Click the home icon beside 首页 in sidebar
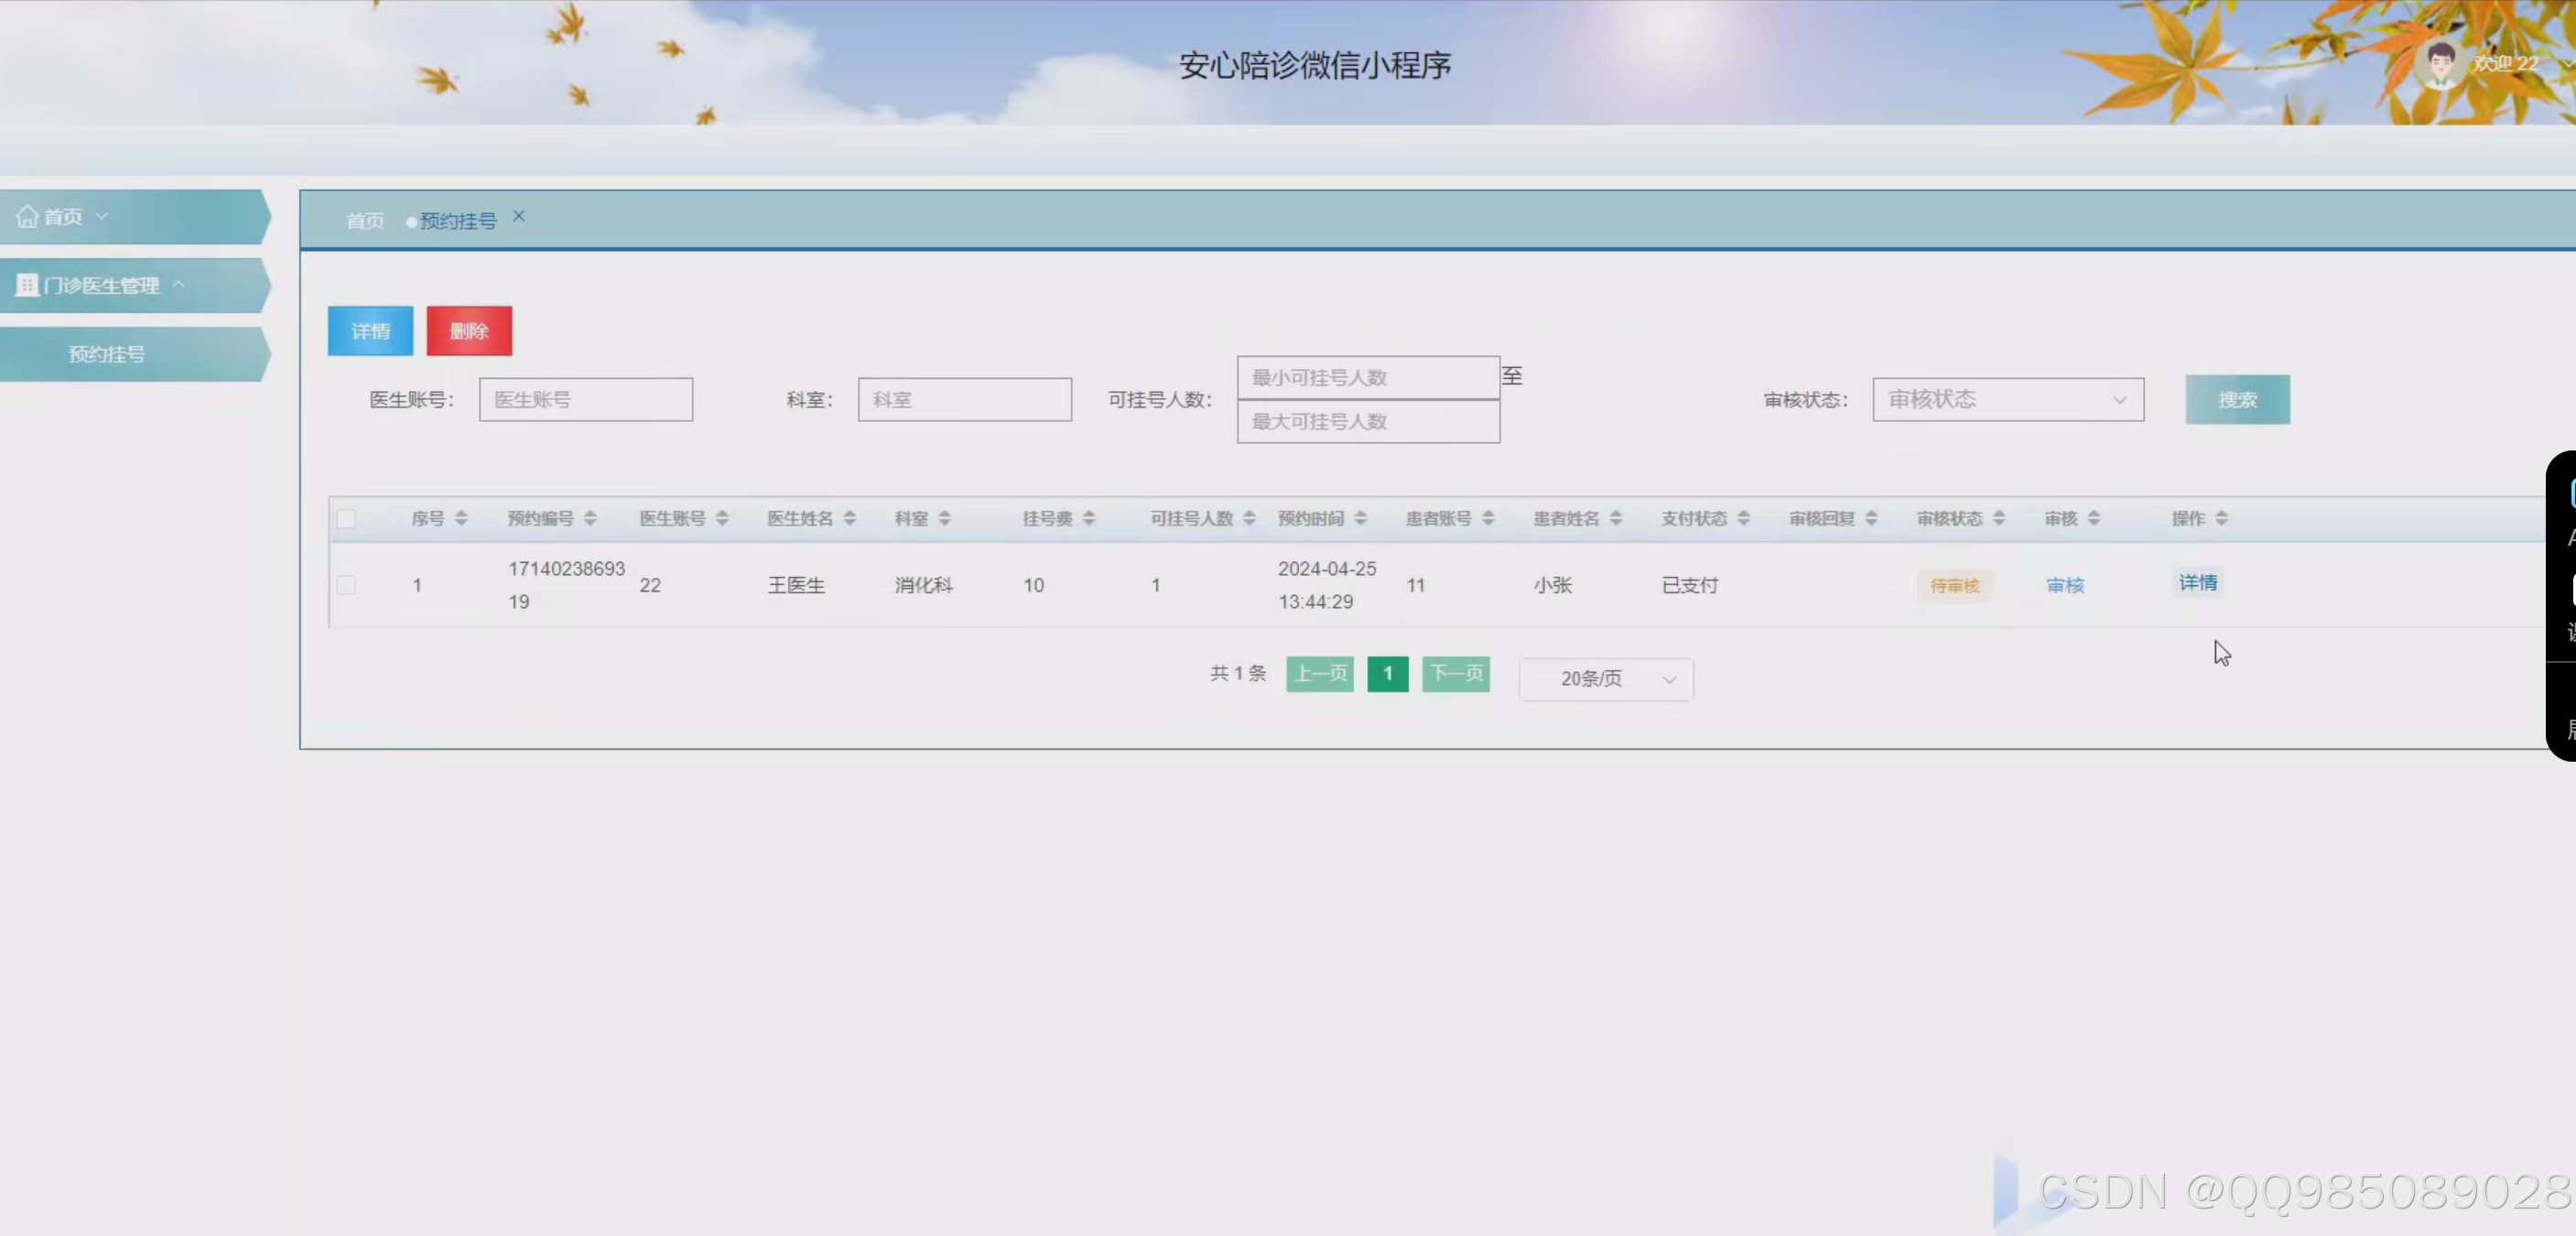The image size is (2576, 1236). click(x=27, y=216)
